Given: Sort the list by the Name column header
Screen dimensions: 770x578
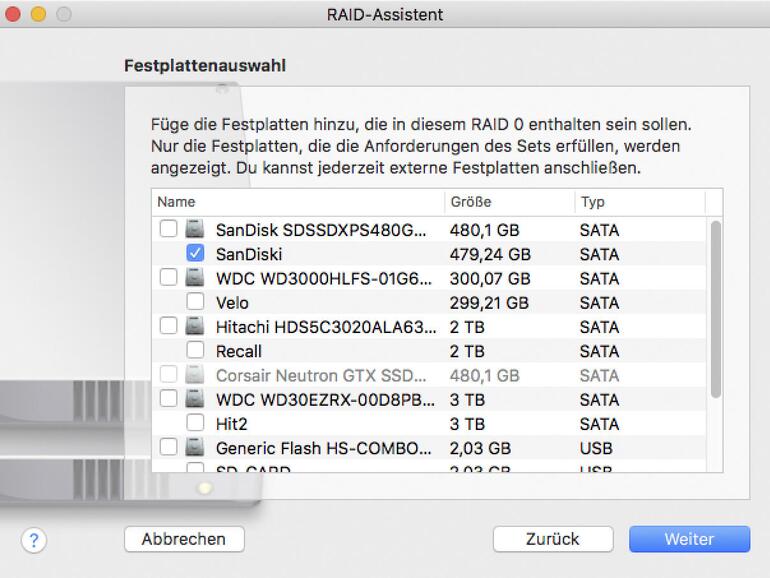Looking at the screenshot, I should 298,202.
